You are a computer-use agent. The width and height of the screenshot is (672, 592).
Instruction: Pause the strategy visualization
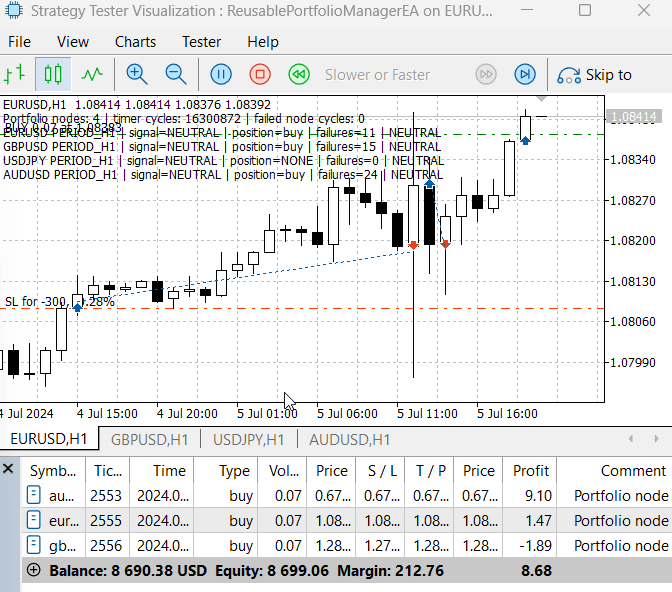coord(221,75)
